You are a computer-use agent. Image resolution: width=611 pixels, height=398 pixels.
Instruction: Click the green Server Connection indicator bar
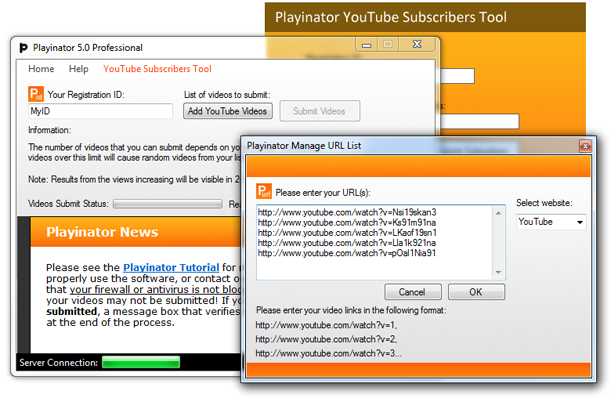pos(141,362)
